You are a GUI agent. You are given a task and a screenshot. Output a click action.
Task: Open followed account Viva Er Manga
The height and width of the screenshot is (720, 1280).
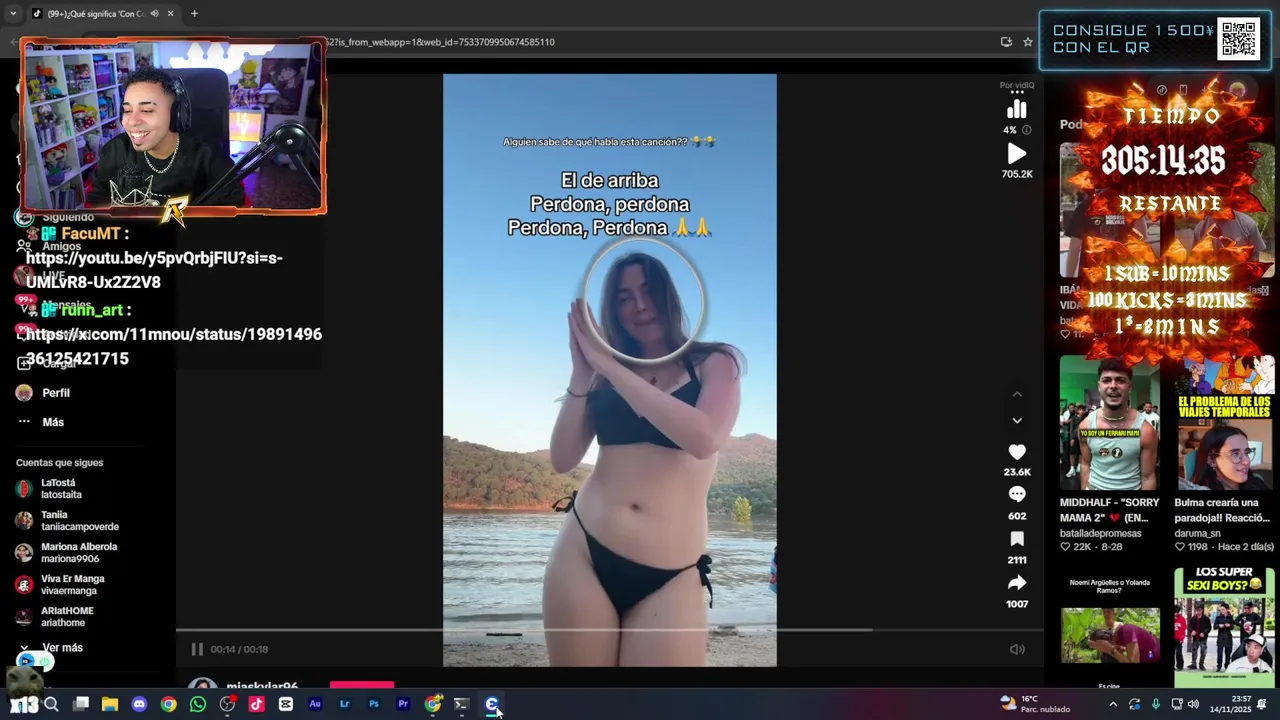[60, 585]
